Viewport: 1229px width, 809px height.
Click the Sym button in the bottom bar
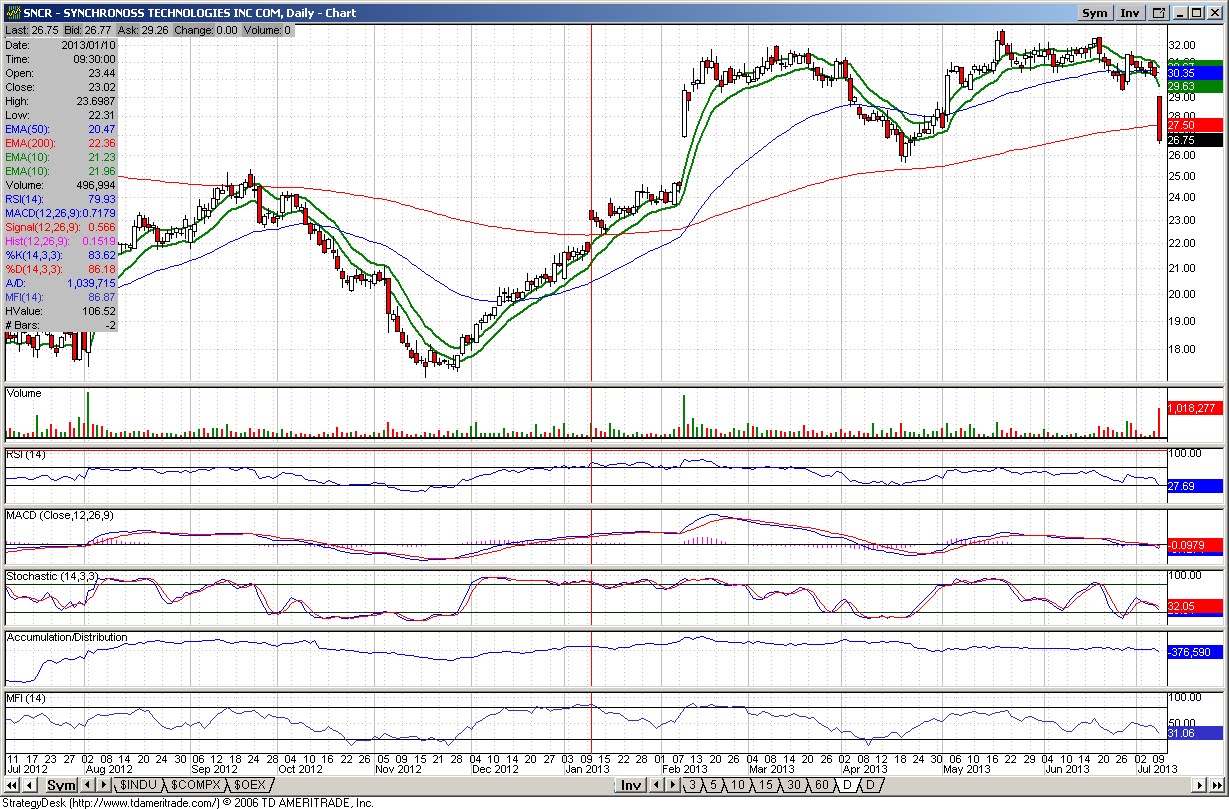click(x=62, y=785)
